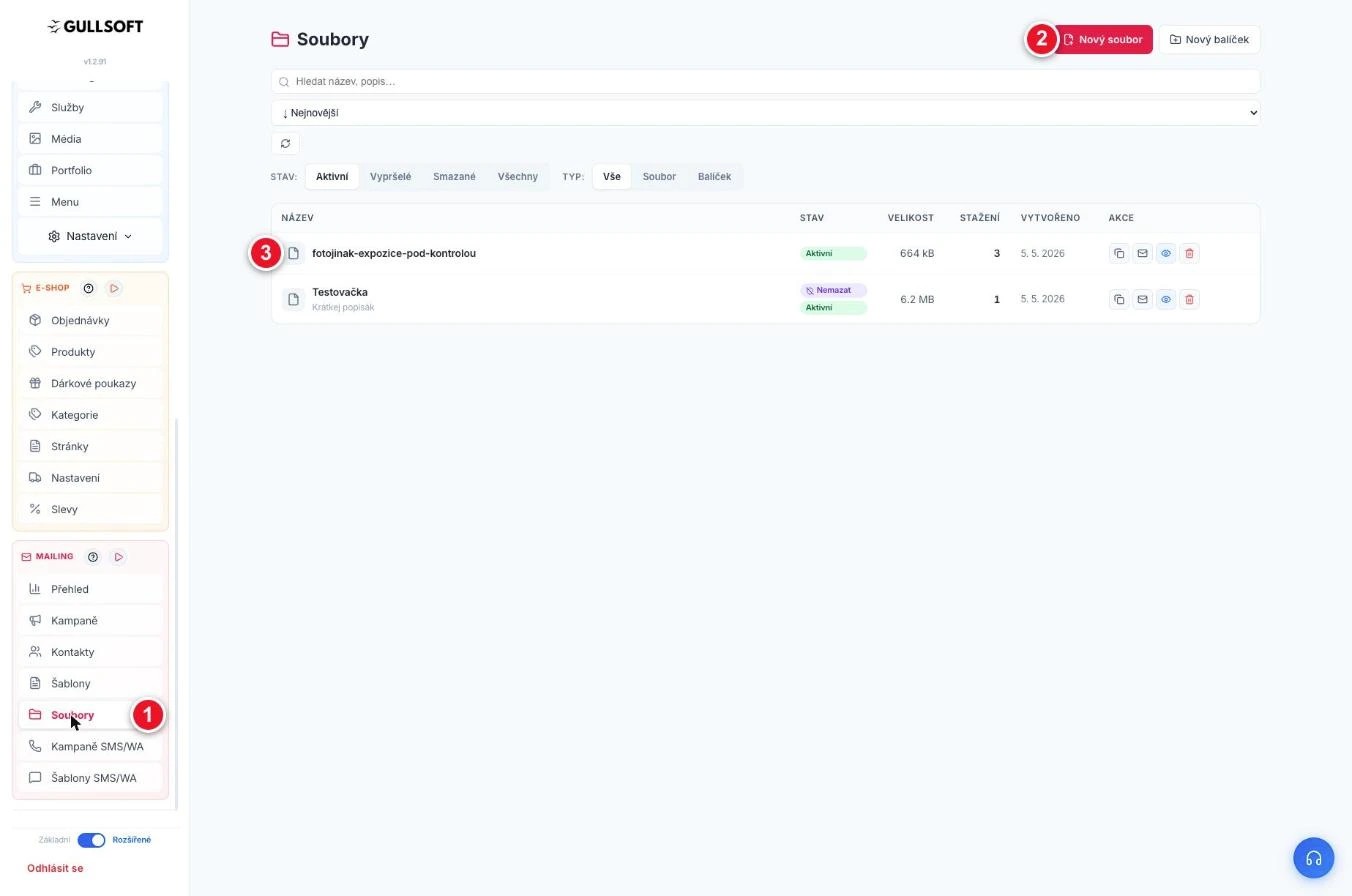Delete the Testovačka file with trash icon
The width and height of the screenshot is (1352, 896).
pyautogui.click(x=1189, y=299)
